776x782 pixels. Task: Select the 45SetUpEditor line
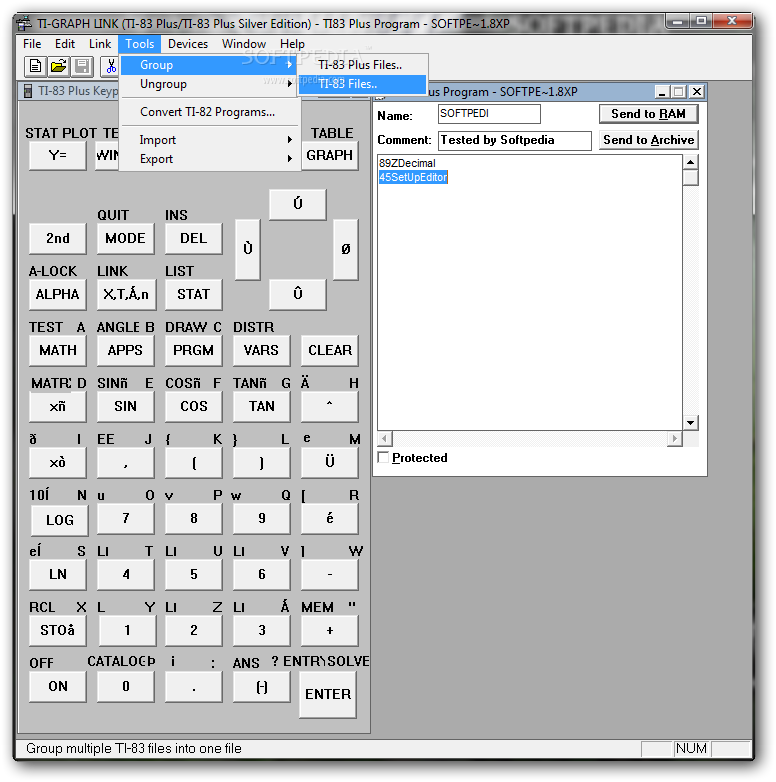click(x=413, y=177)
